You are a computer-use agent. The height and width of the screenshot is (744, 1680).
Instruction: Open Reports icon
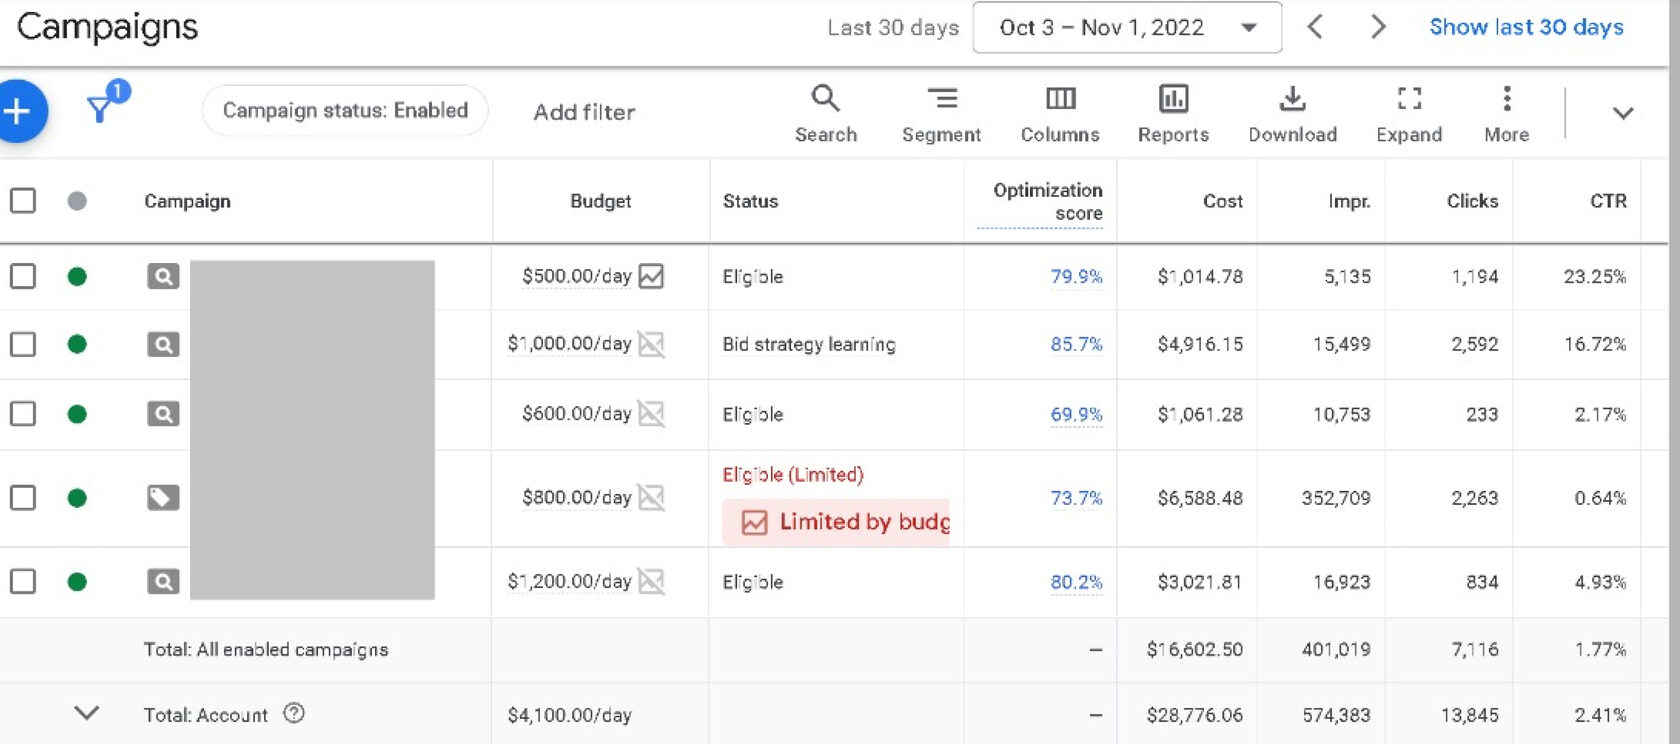[1173, 115]
